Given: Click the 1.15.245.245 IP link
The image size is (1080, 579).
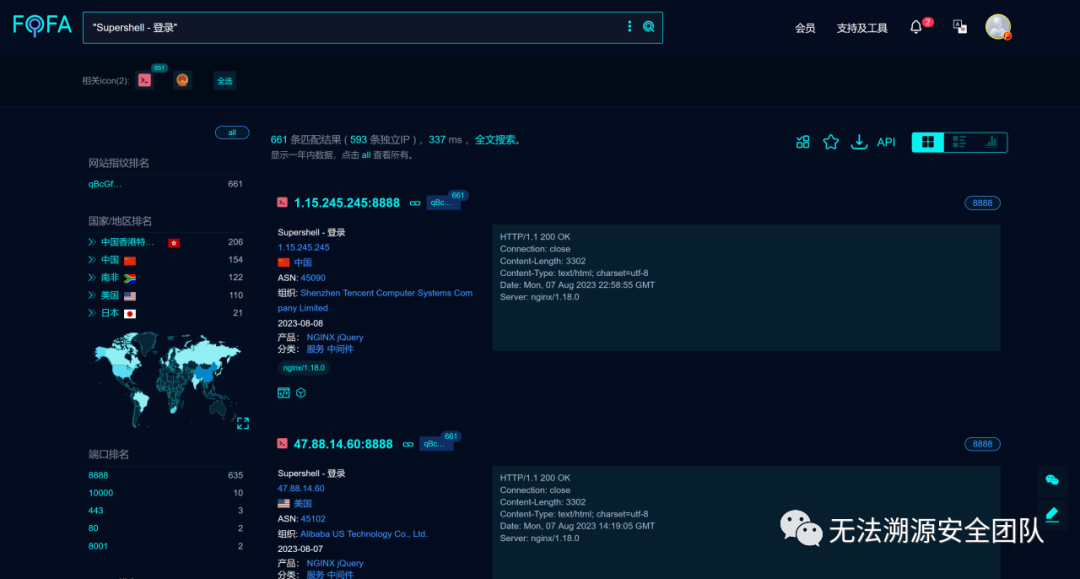Looking at the screenshot, I should (303, 247).
